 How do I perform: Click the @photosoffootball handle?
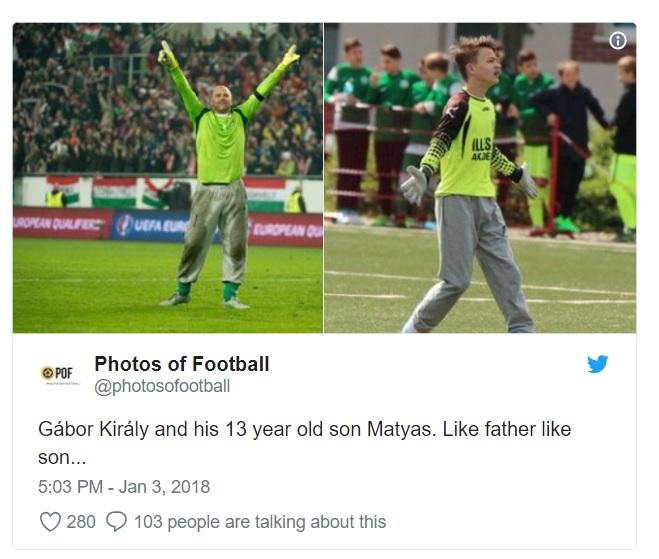coord(162,386)
